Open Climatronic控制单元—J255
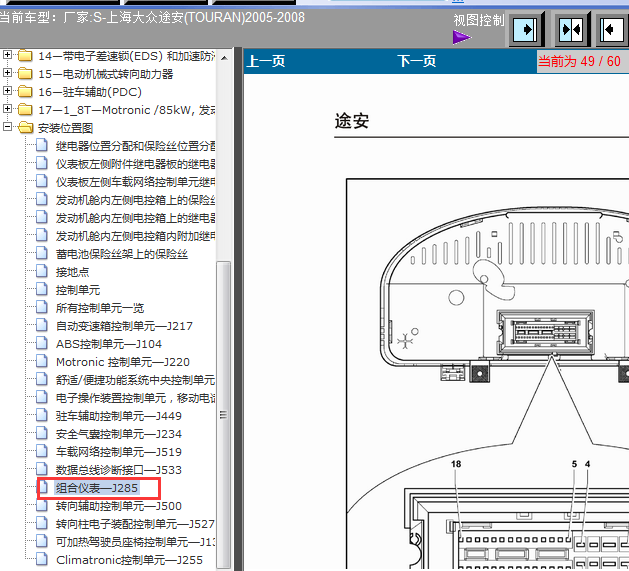Image resolution: width=629 pixels, height=571 pixels. tap(129, 560)
